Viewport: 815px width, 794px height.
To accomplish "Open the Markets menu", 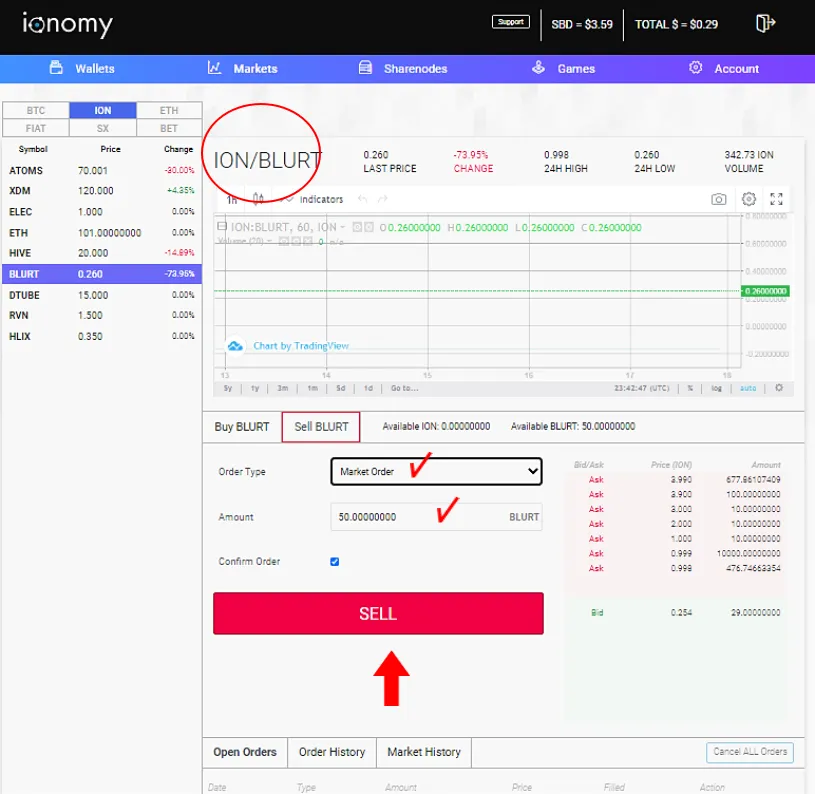I will [x=255, y=69].
